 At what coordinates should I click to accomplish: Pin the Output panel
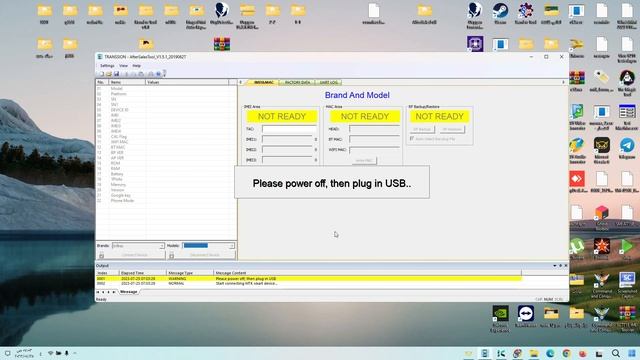(560, 266)
